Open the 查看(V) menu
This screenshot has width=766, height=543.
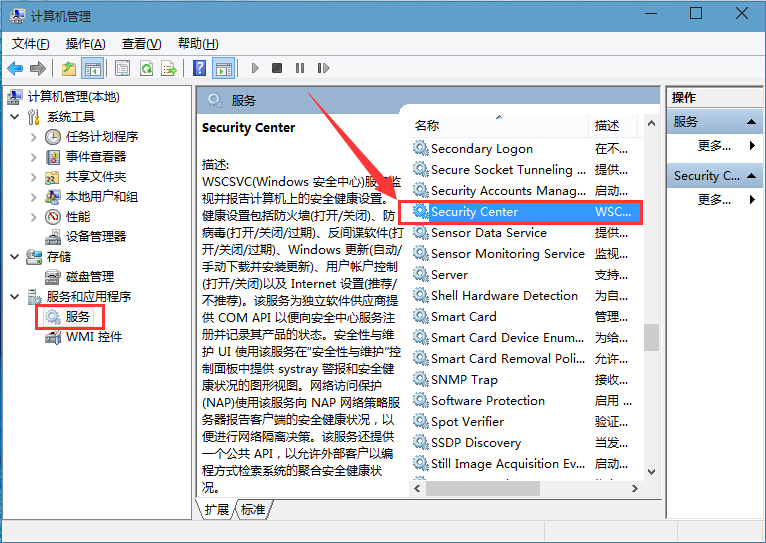[141, 44]
